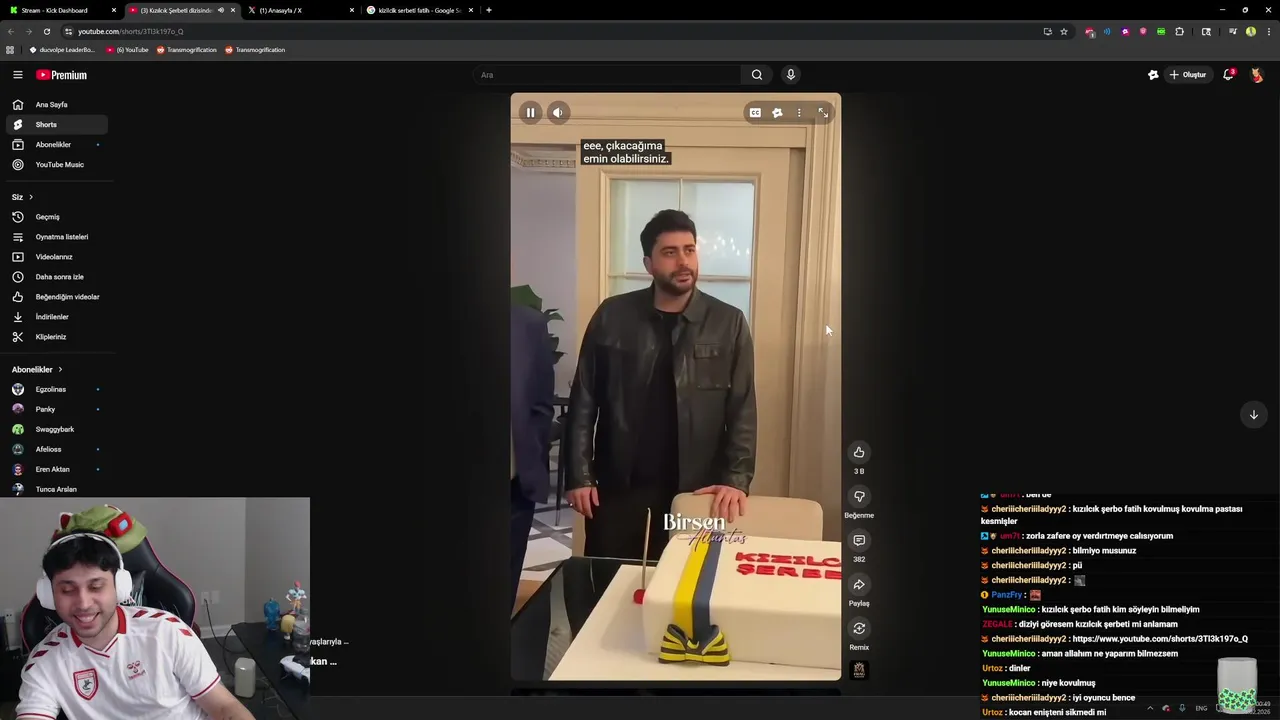Mute audio on the Kızılcık Şerbeti tab
Viewport: 1280px width, 720px height.
coord(221,10)
